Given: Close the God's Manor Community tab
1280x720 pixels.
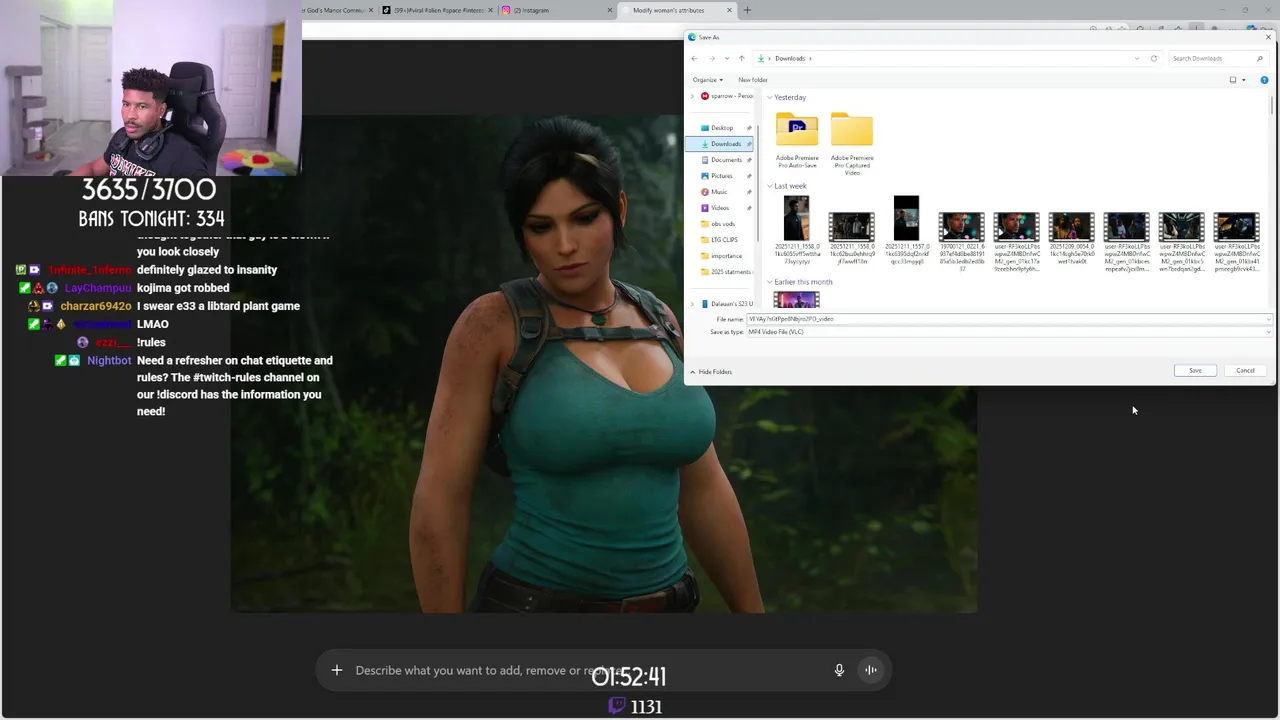Looking at the screenshot, I should click(371, 10).
